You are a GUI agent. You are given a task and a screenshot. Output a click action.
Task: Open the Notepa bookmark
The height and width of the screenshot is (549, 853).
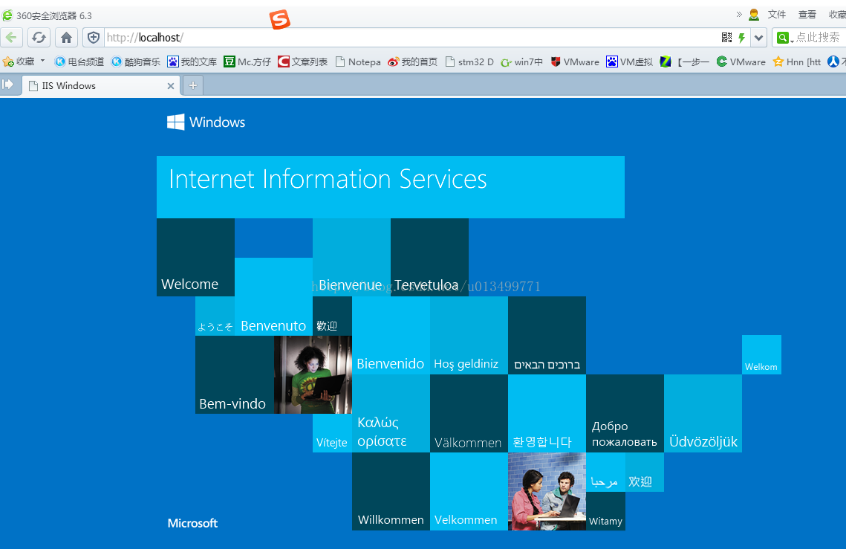click(x=358, y=61)
